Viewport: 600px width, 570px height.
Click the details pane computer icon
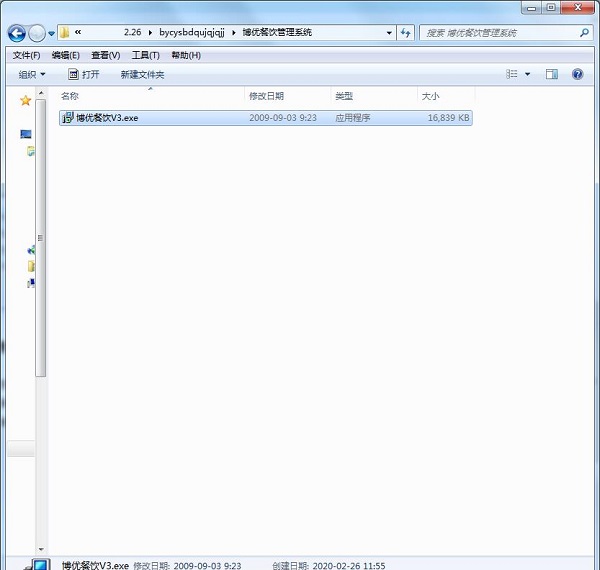(x=38, y=564)
